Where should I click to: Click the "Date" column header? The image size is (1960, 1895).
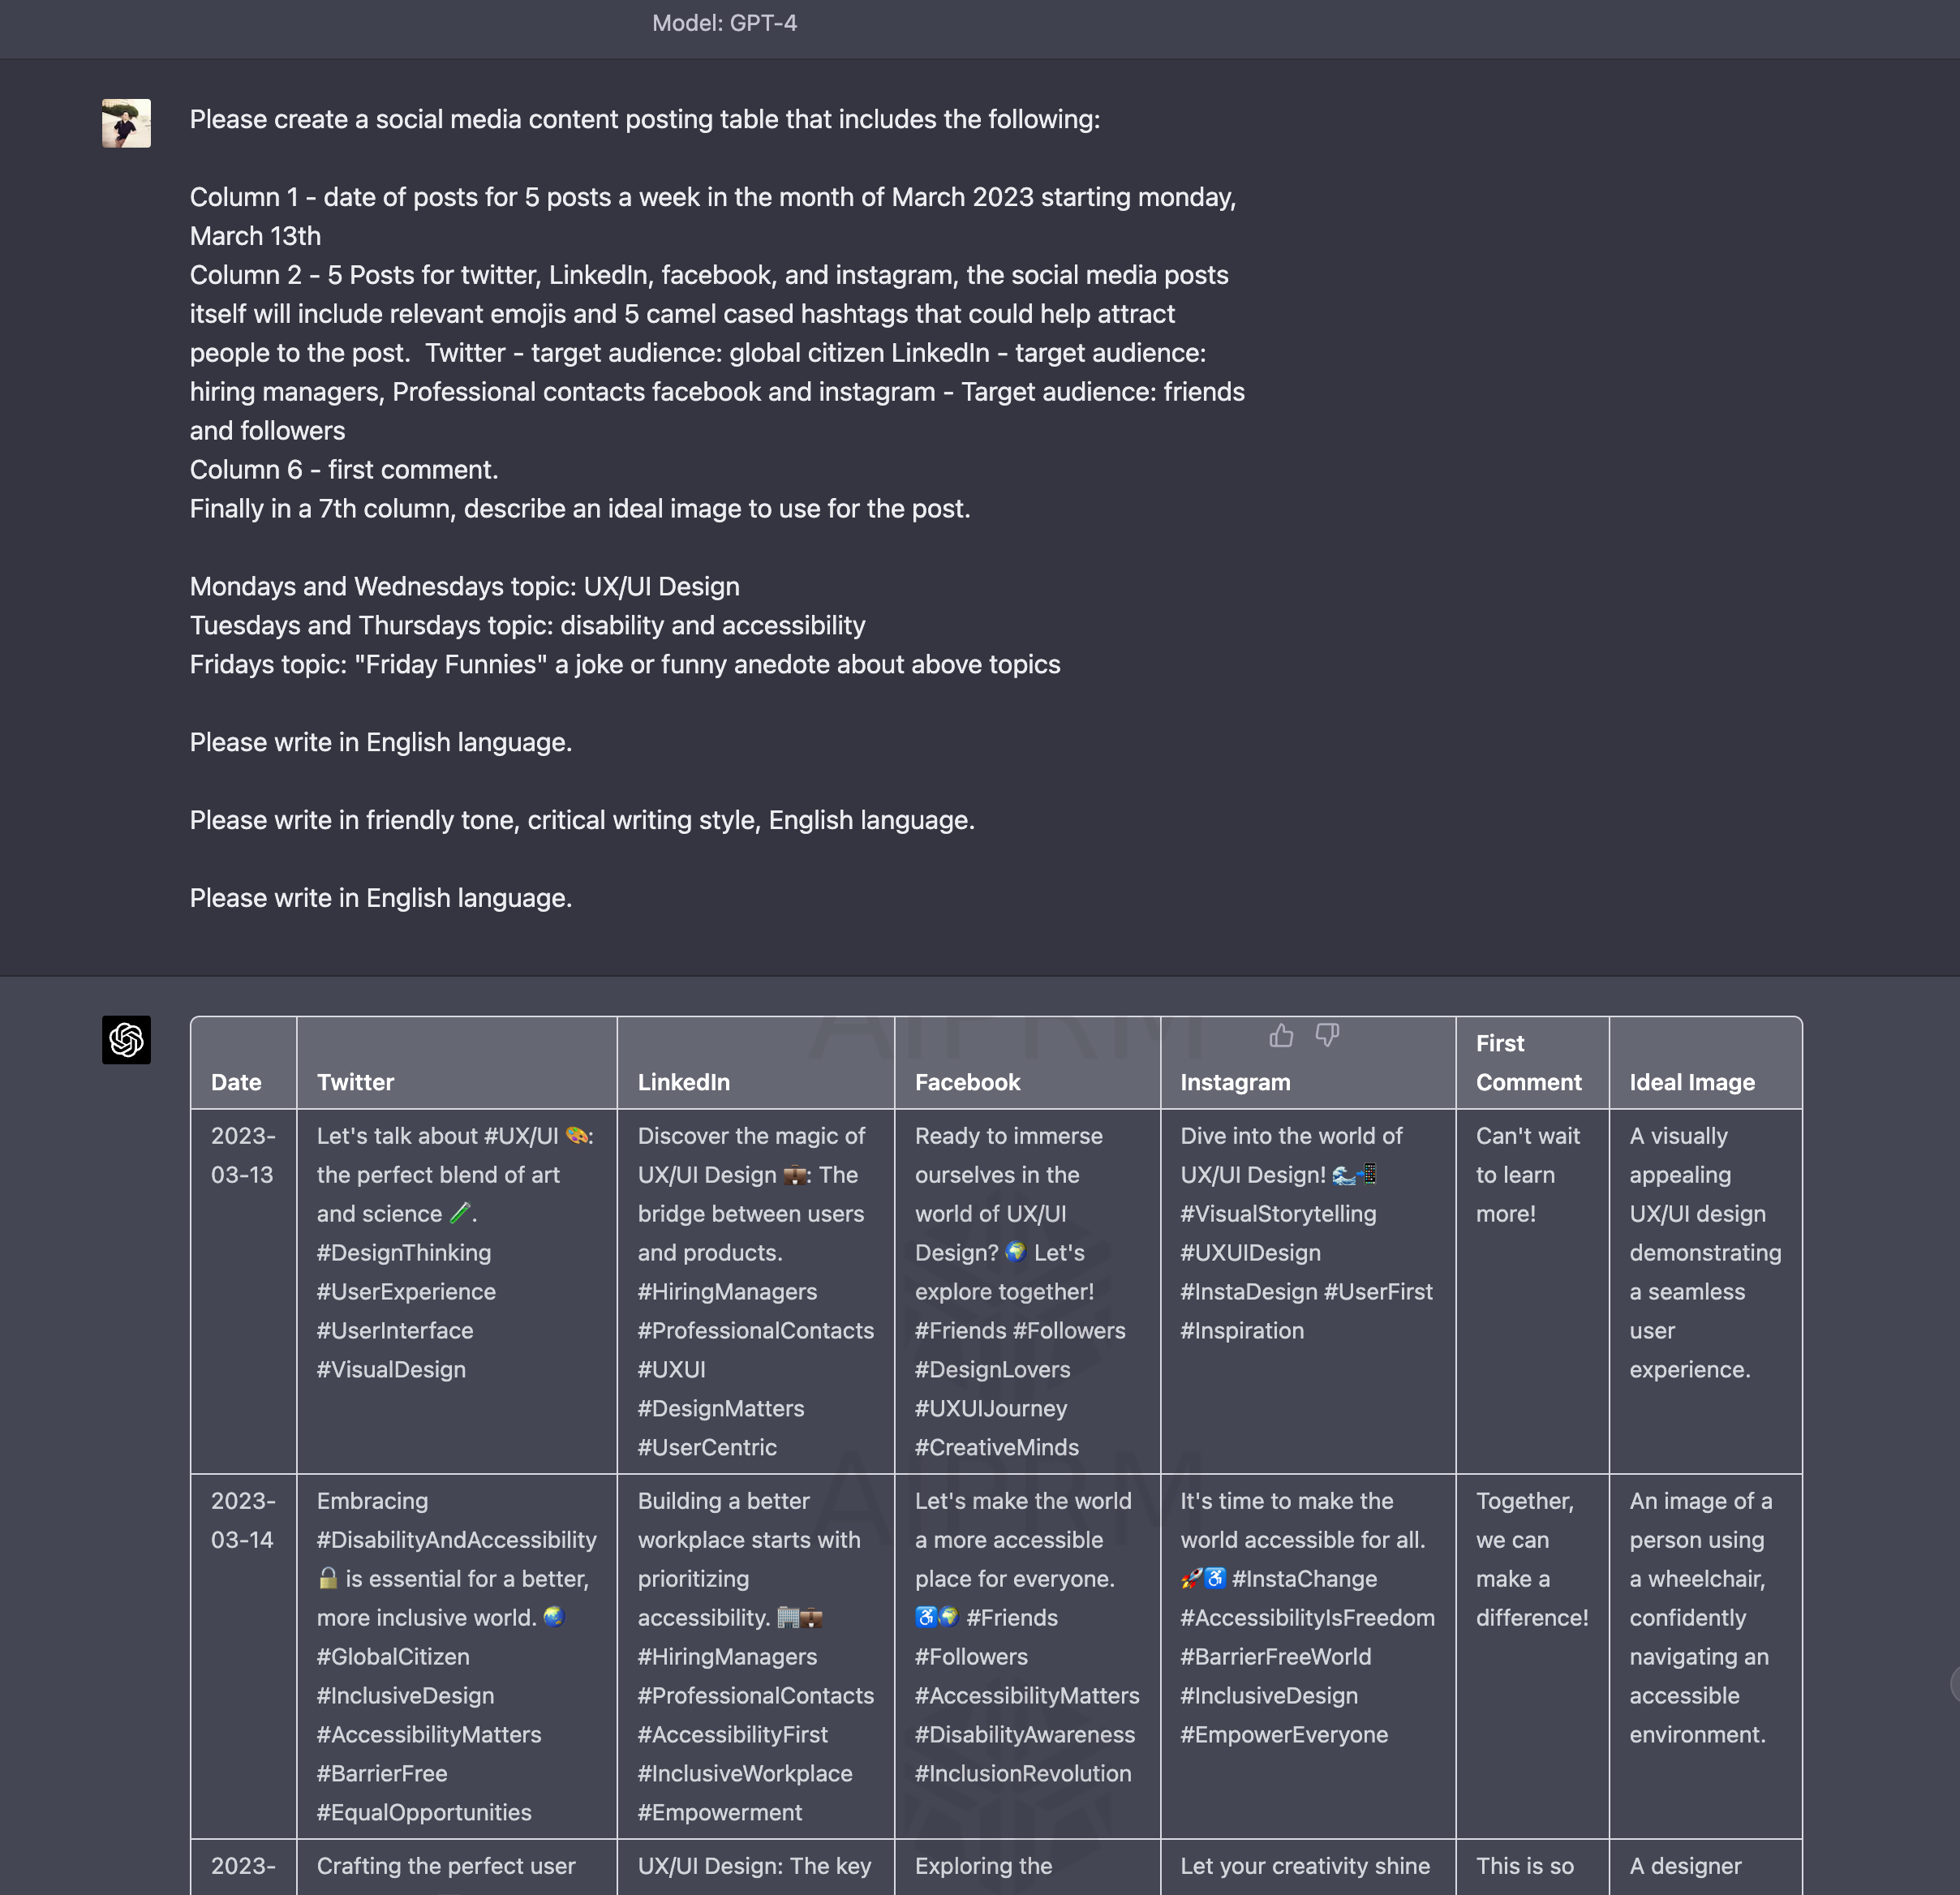(236, 1082)
